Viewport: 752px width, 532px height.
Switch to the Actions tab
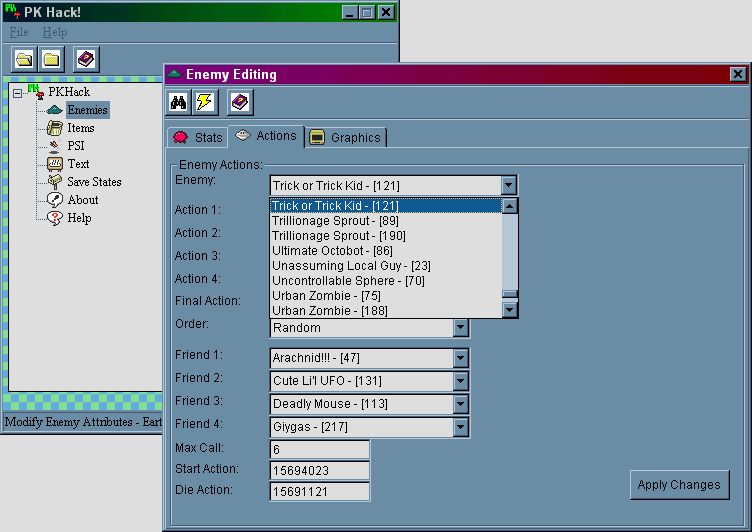click(267, 136)
